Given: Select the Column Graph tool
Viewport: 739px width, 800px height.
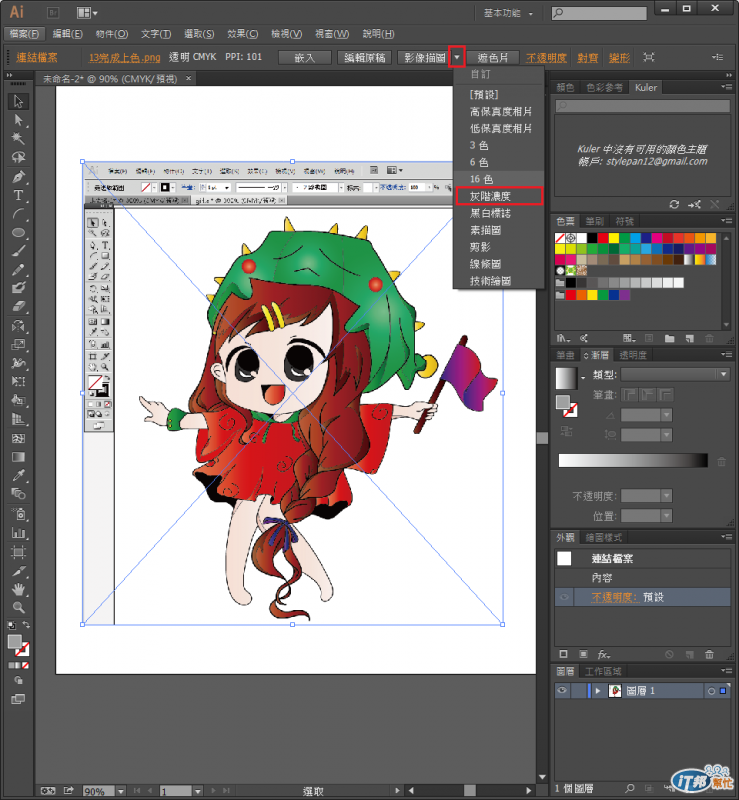Looking at the screenshot, I should tap(18, 533).
